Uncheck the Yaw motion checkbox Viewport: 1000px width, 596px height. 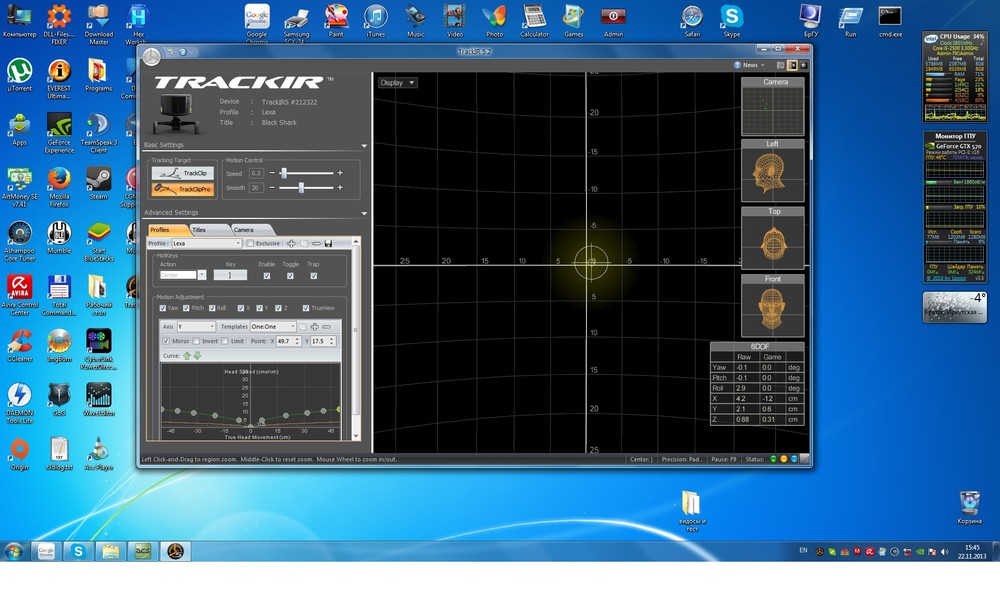163,308
